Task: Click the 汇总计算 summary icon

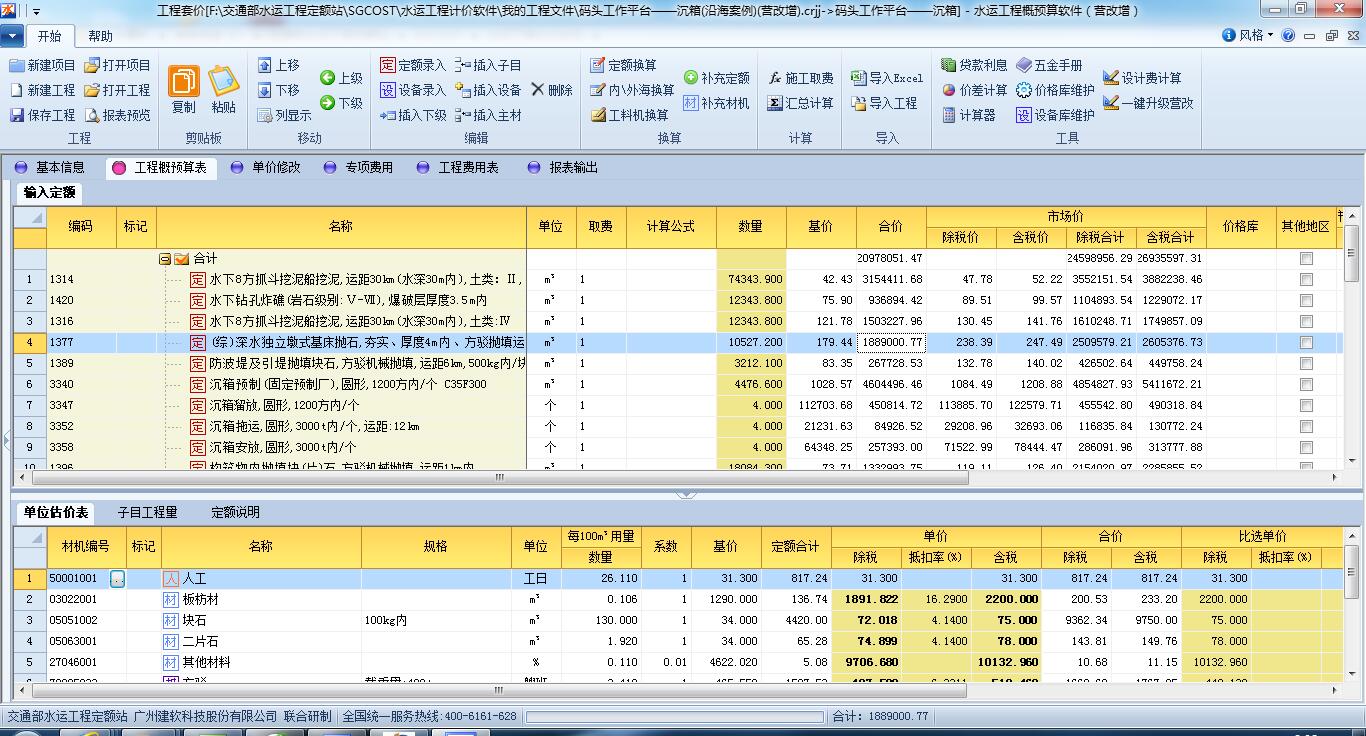Action: coord(775,103)
